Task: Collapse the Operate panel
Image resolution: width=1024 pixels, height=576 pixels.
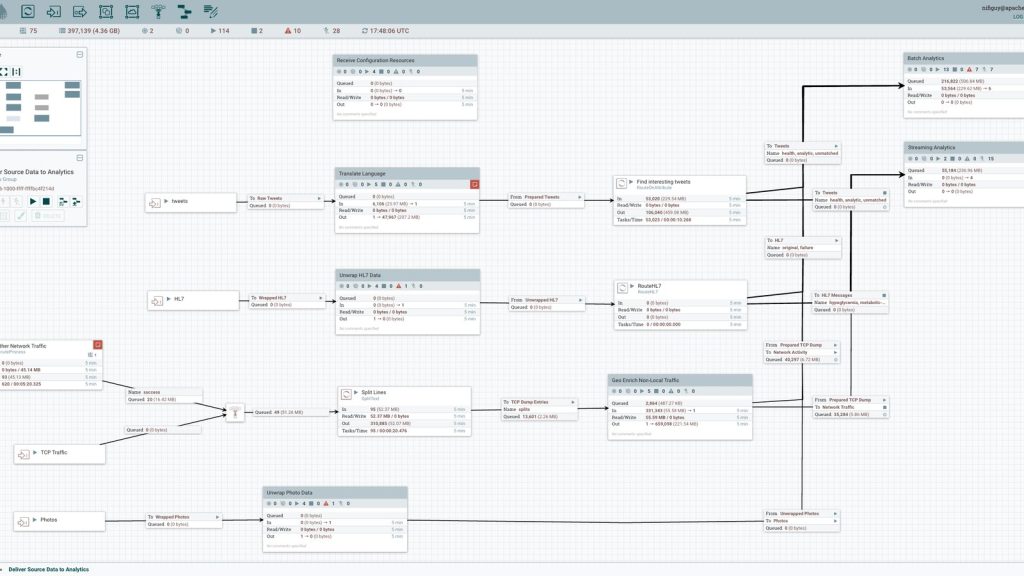Action: point(80,158)
